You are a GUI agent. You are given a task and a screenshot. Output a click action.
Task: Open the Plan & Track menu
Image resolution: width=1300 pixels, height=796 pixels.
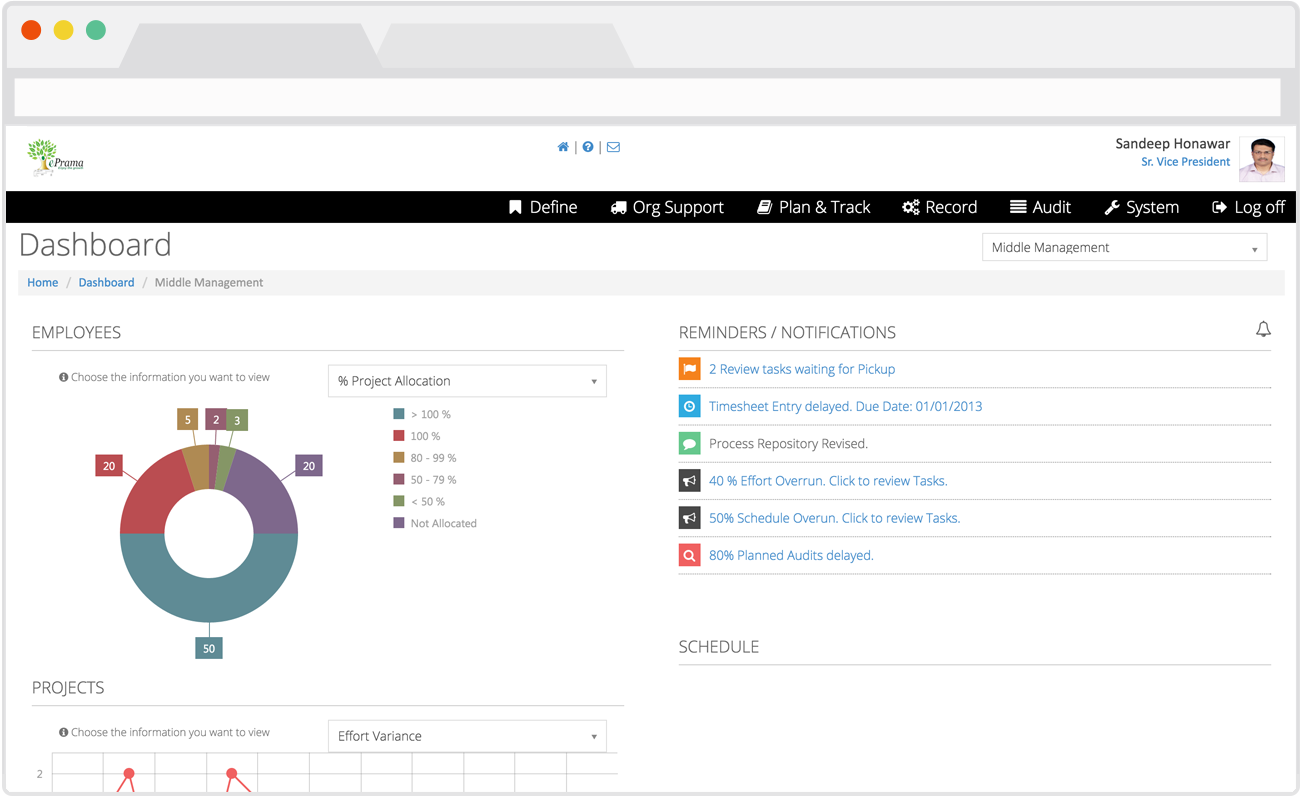pyautogui.click(x=813, y=207)
